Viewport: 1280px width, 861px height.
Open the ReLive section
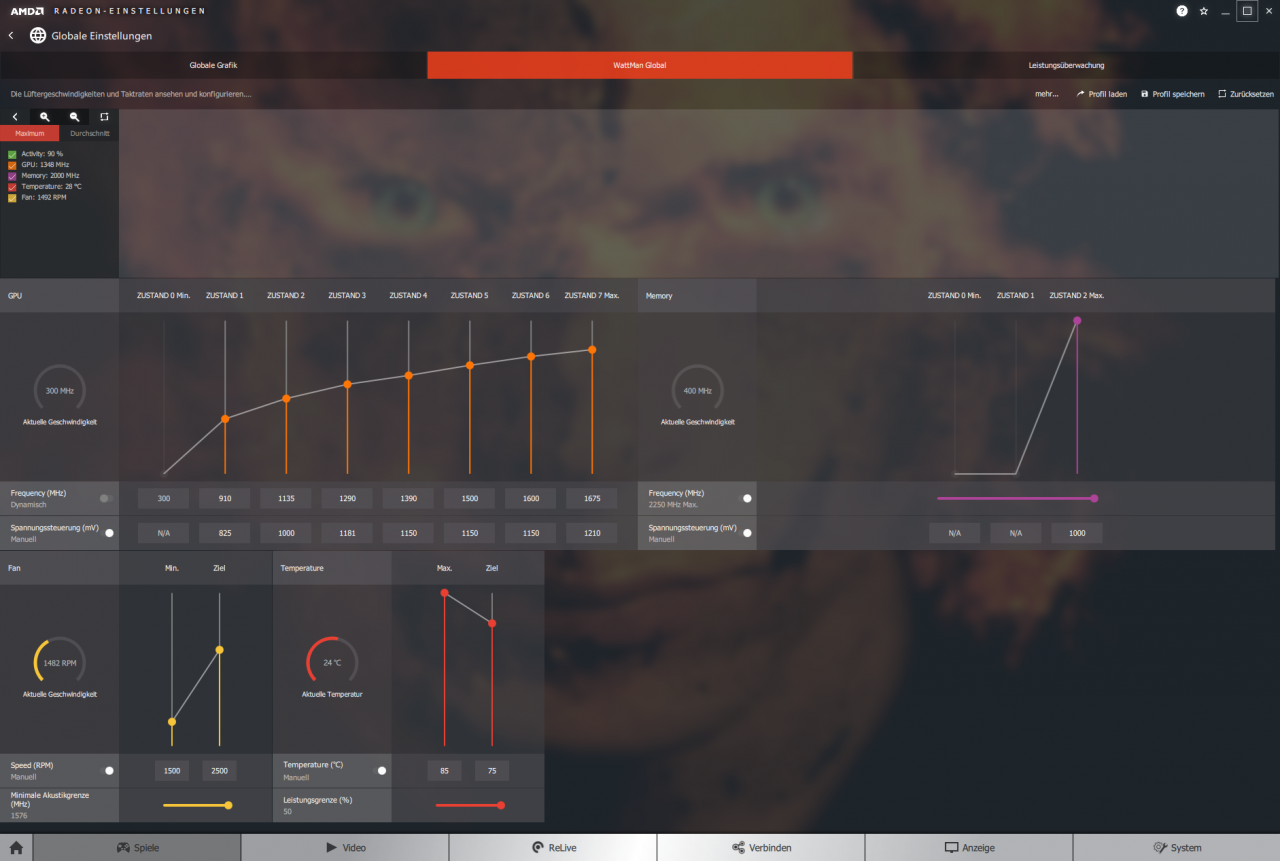tap(553, 847)
